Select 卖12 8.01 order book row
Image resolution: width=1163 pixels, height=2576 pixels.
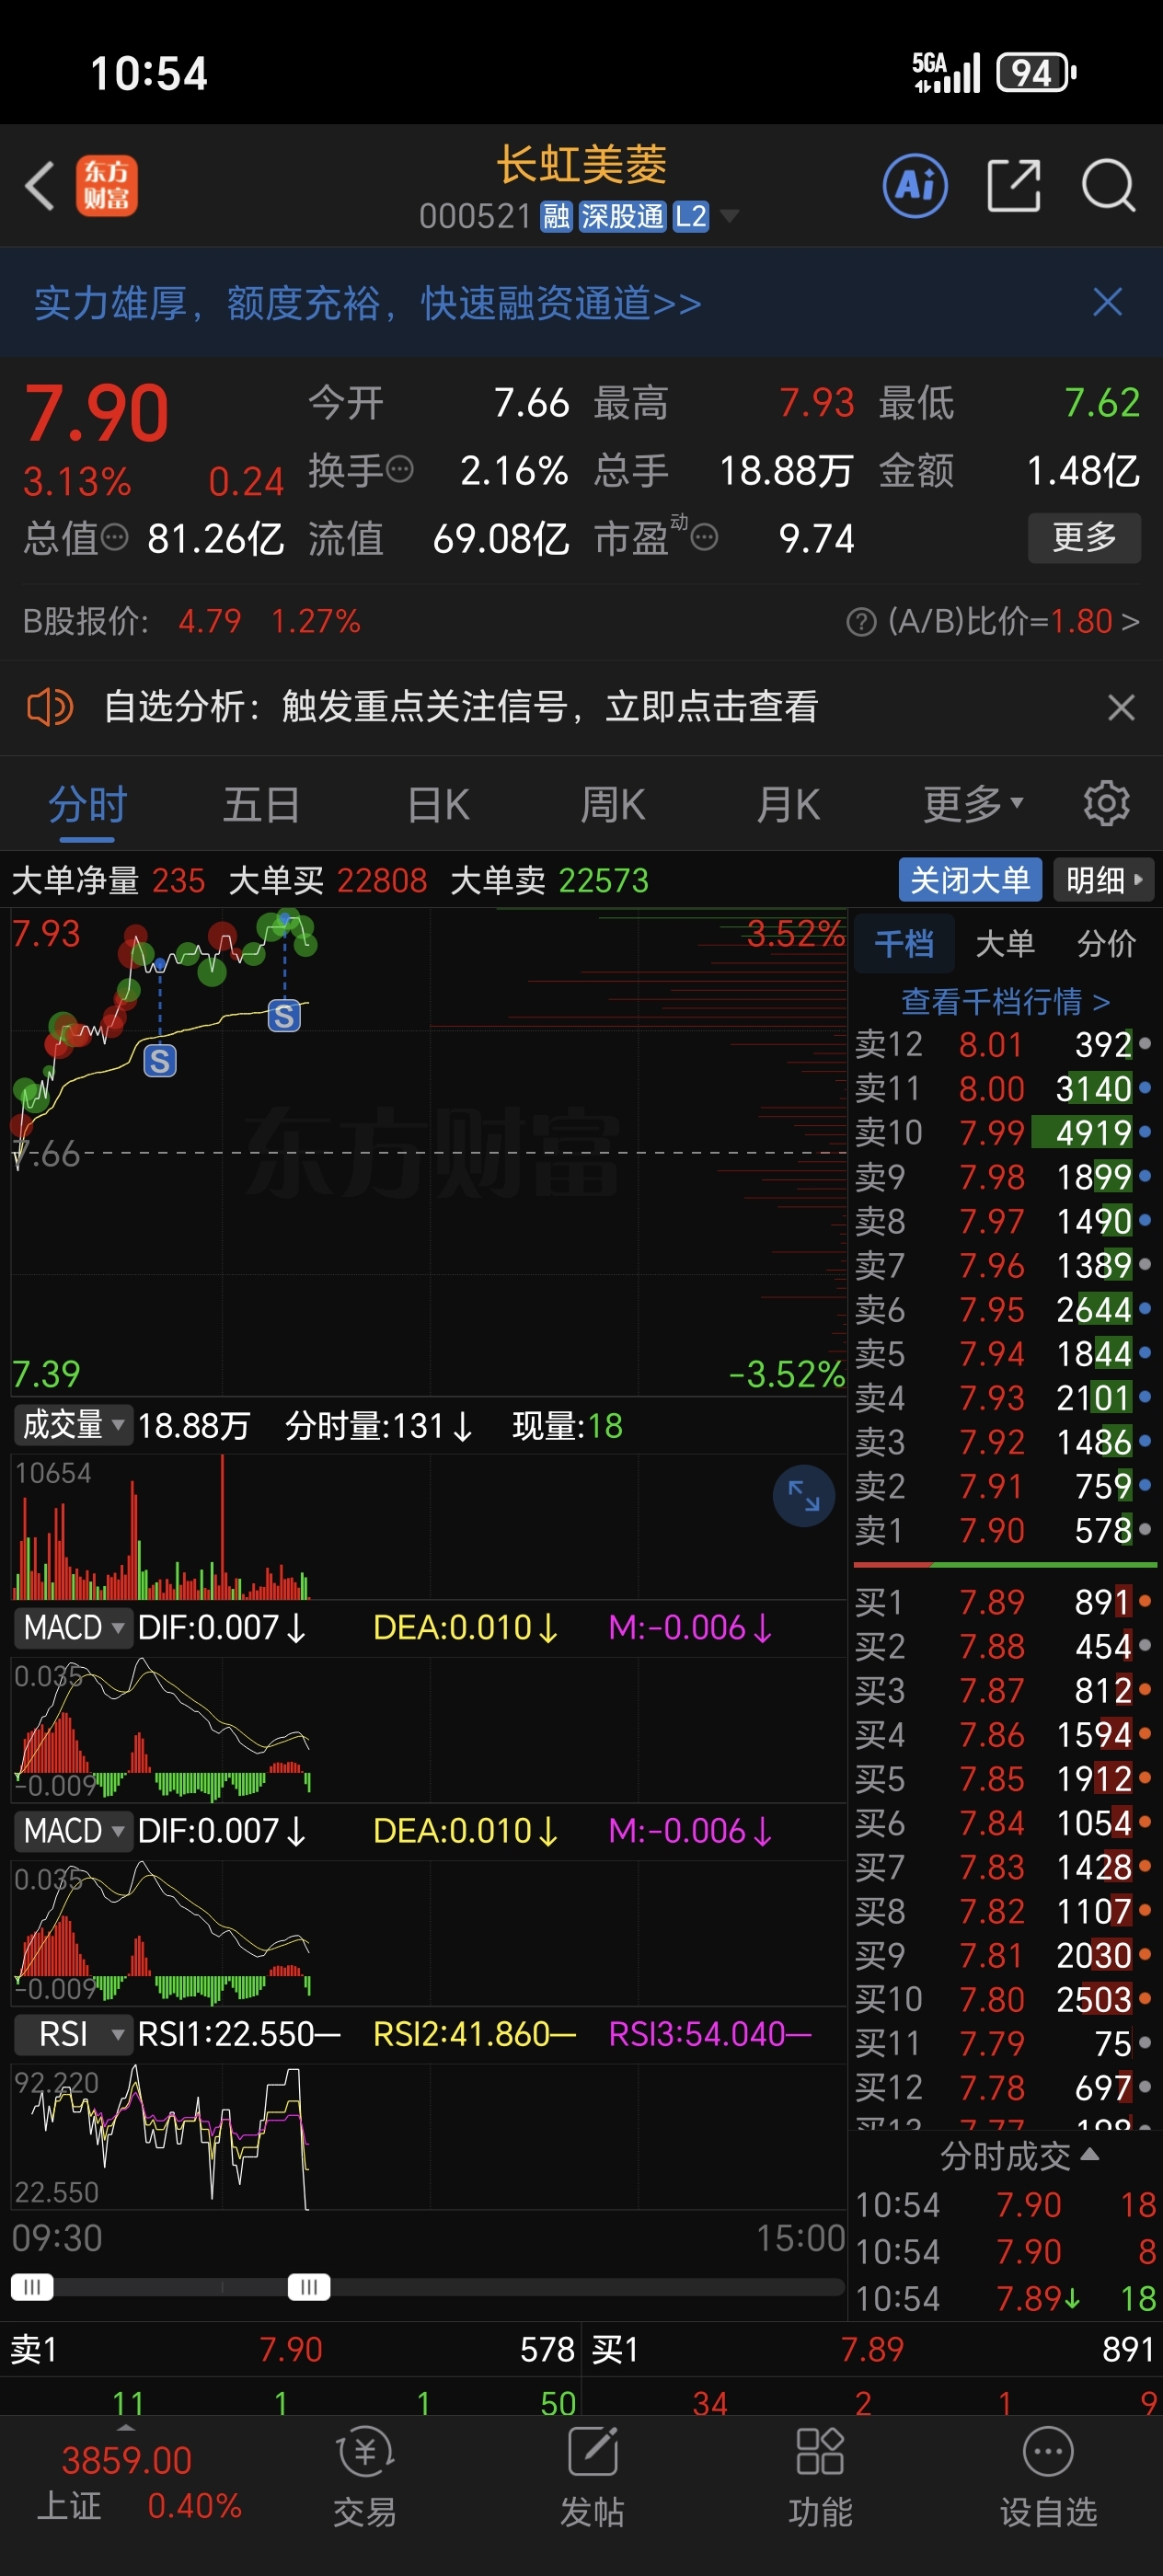tap(1004, 1044)
